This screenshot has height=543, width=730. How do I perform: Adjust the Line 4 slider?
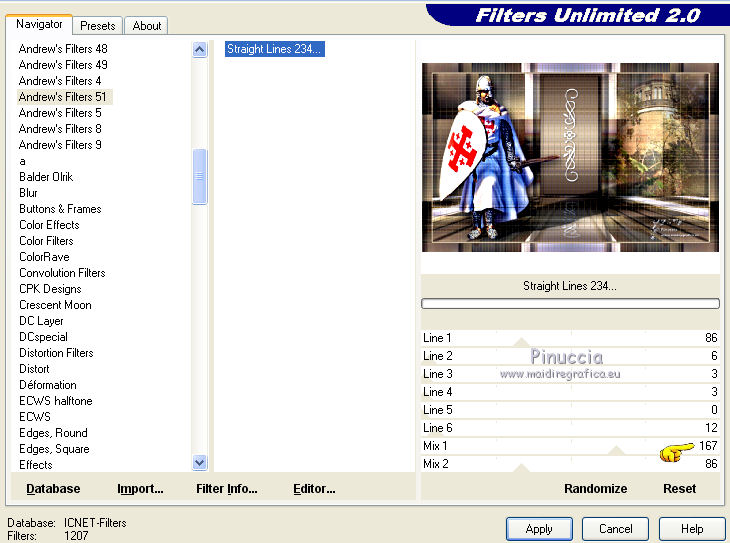[x=570, y=392]
